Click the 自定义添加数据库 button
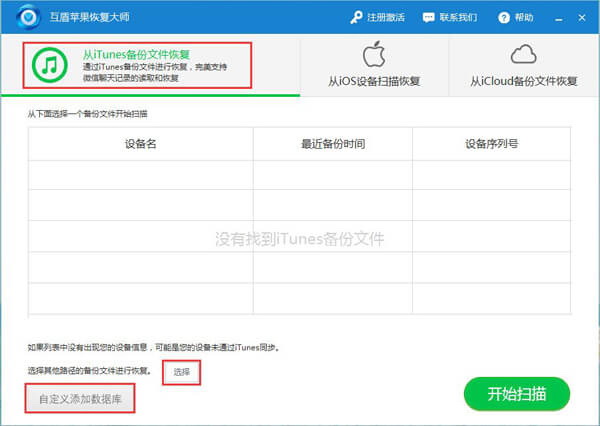Viewport: 600px width, 426px height. (80, 398)
